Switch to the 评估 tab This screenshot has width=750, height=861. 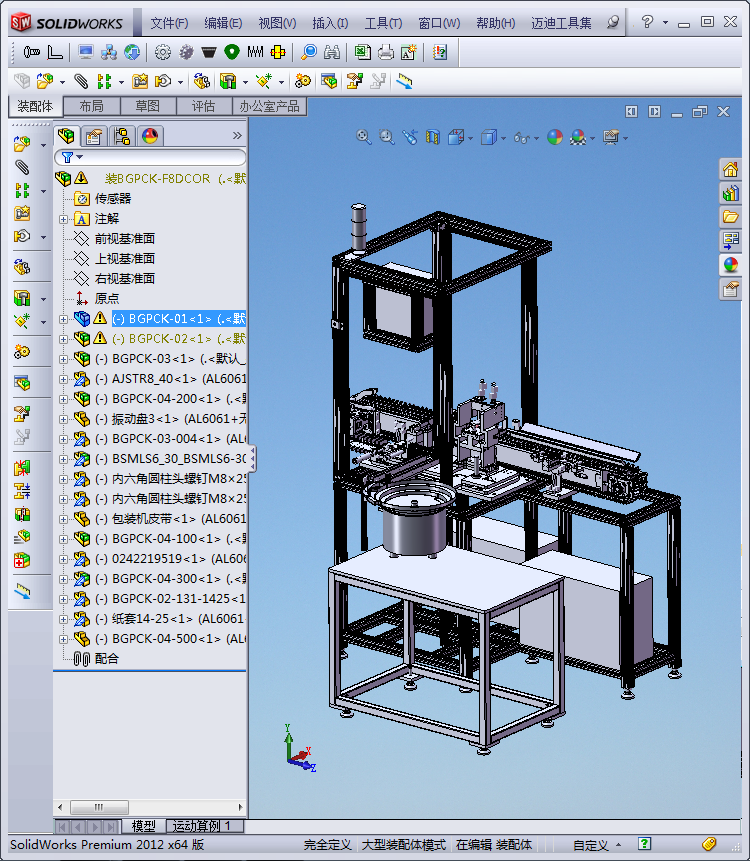pos(204,106)
